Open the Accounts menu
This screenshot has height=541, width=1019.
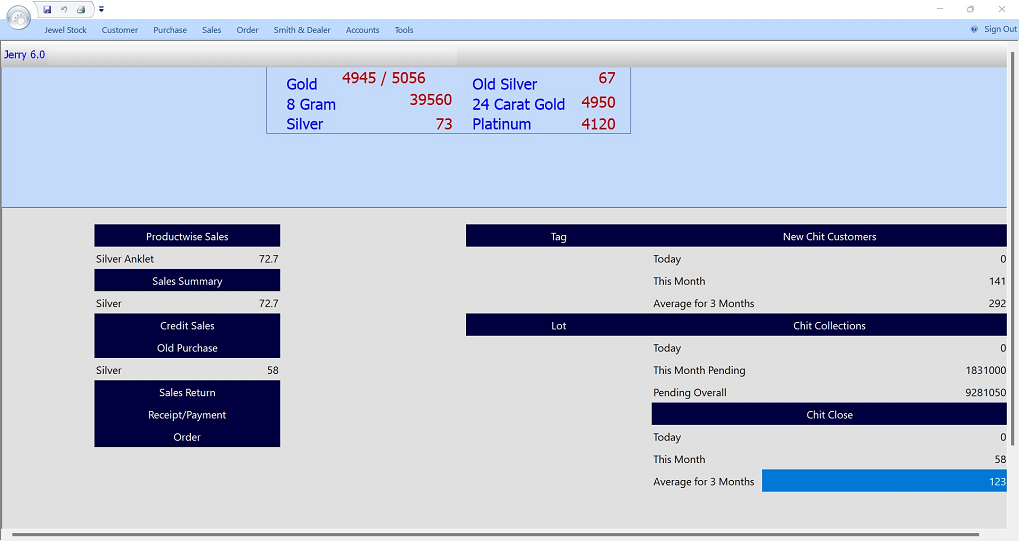[362, 30]
